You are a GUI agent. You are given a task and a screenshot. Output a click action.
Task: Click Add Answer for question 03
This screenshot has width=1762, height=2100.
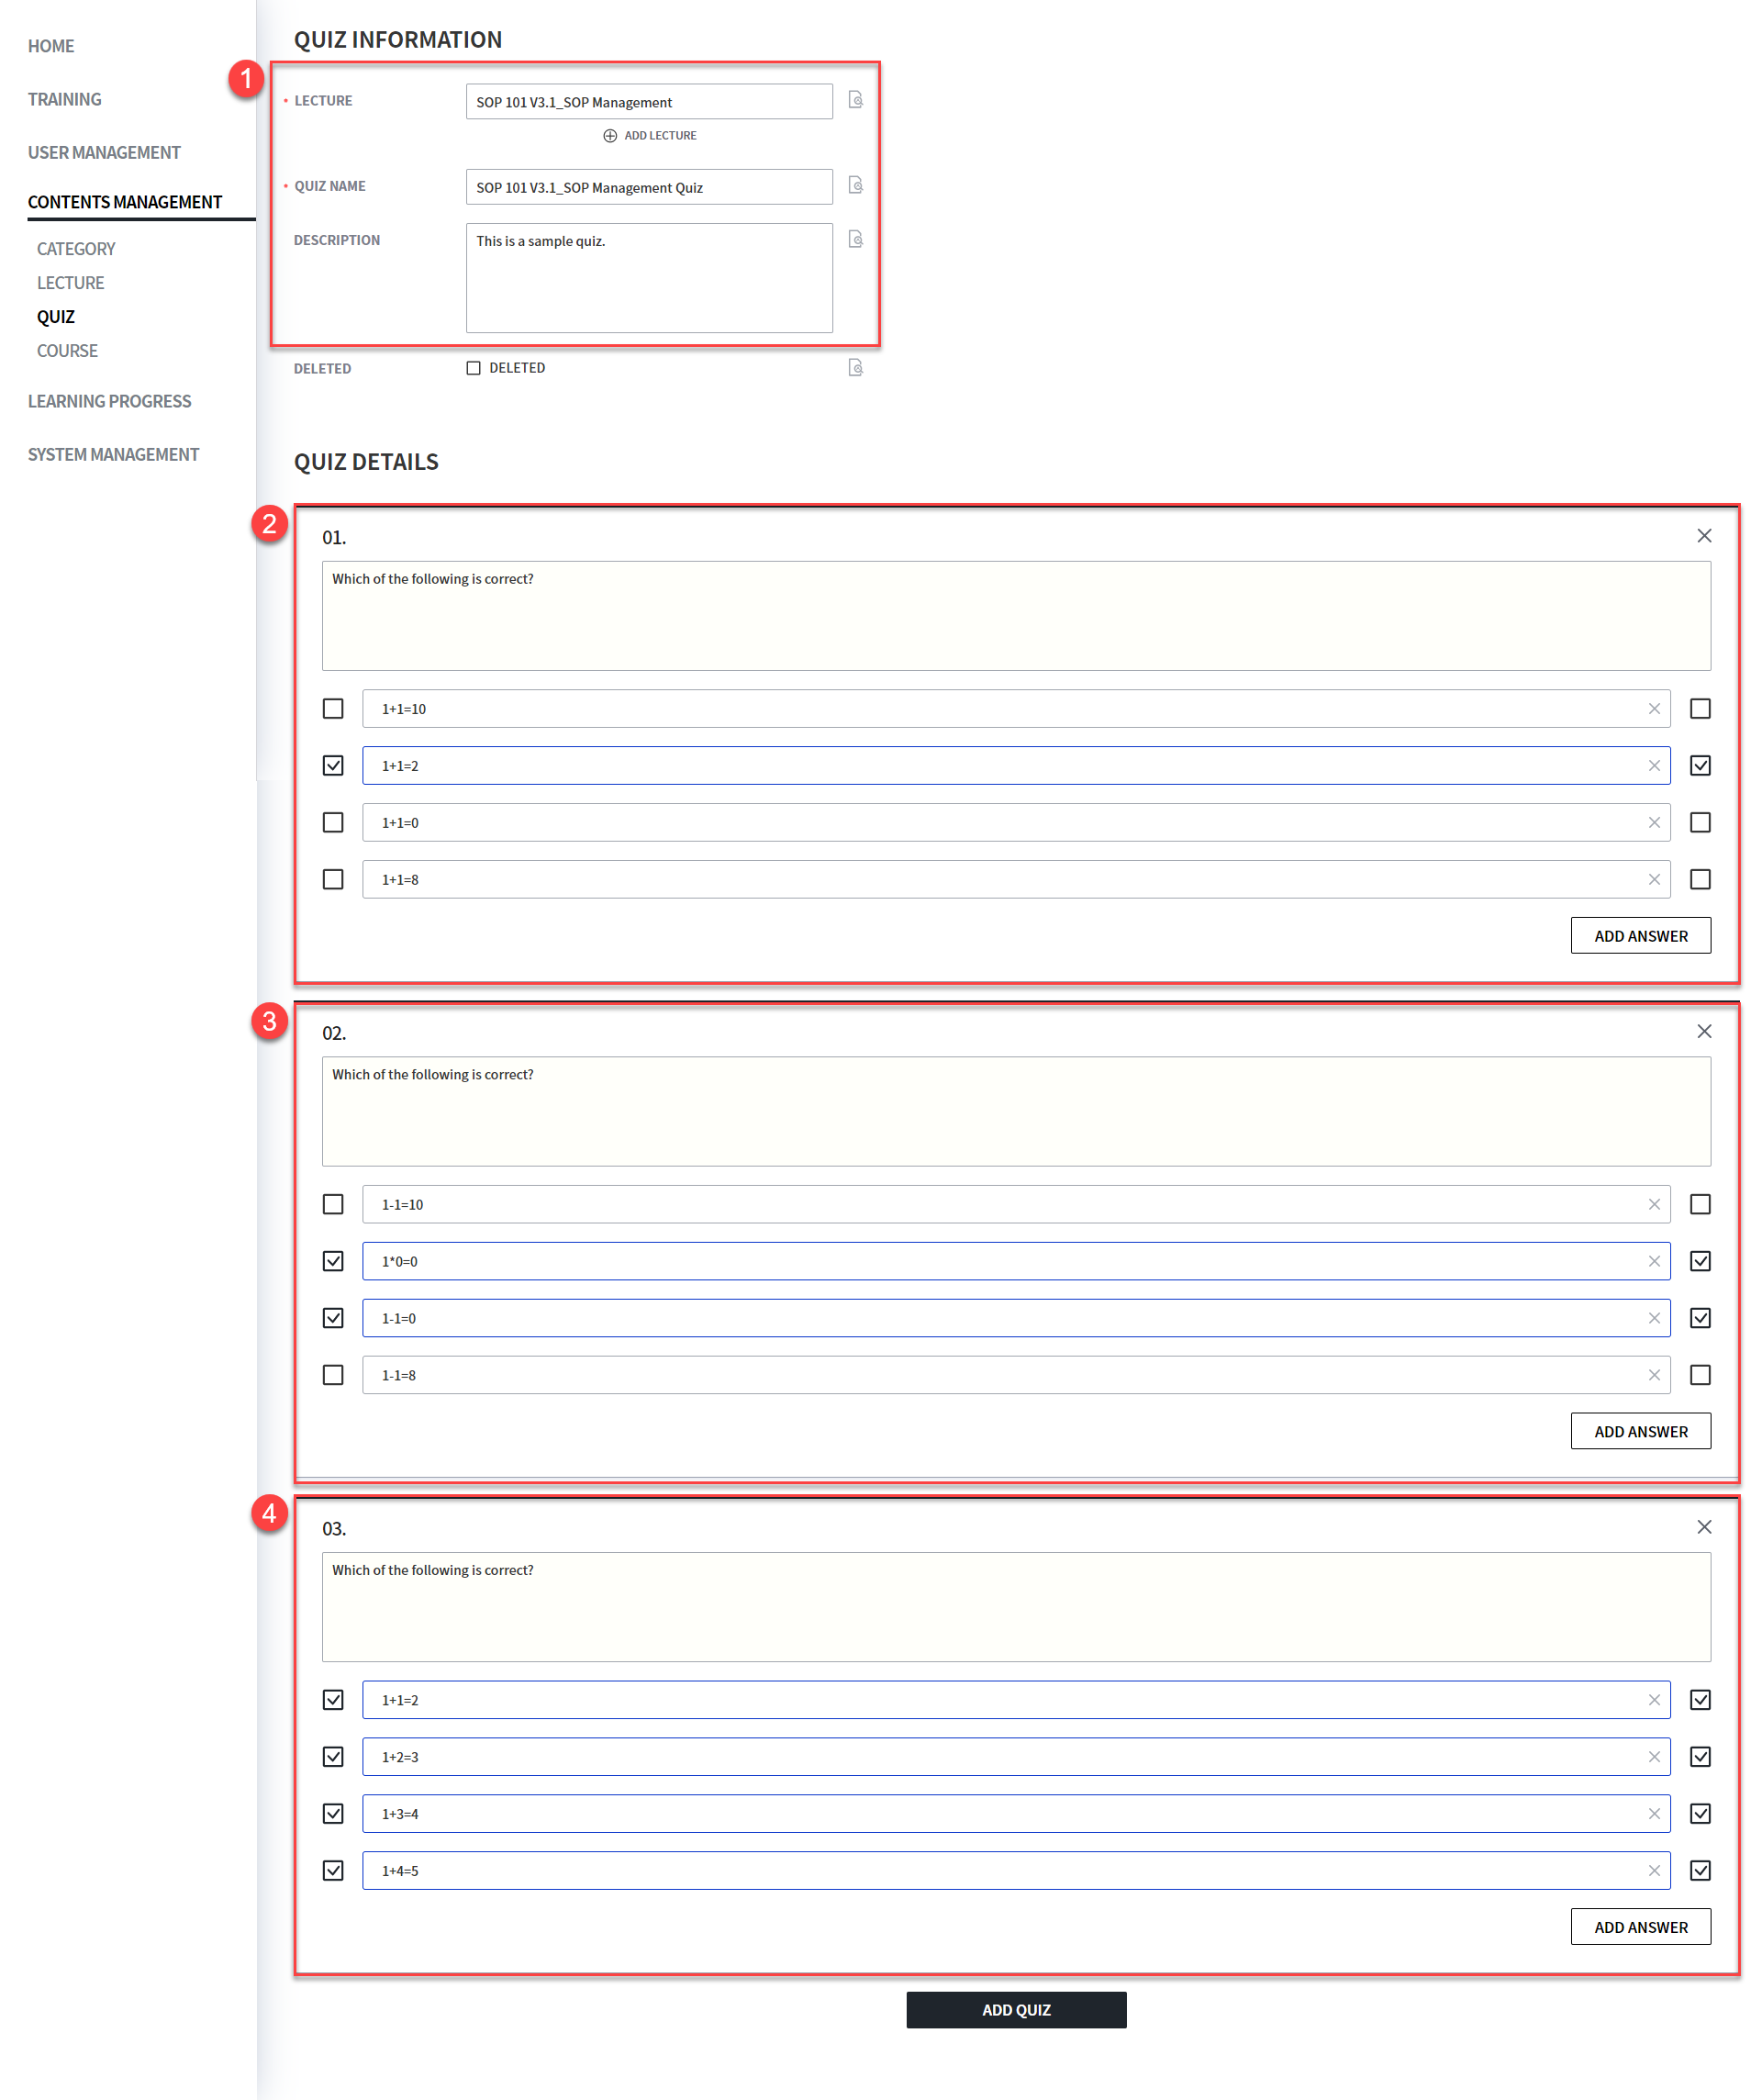pyautogui.click(x=1639, y=1927)
